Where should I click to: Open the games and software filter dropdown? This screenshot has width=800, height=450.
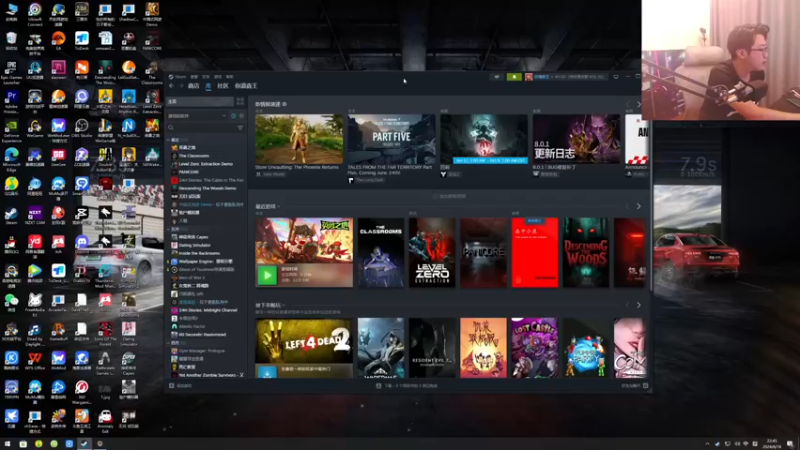(197, 116)
